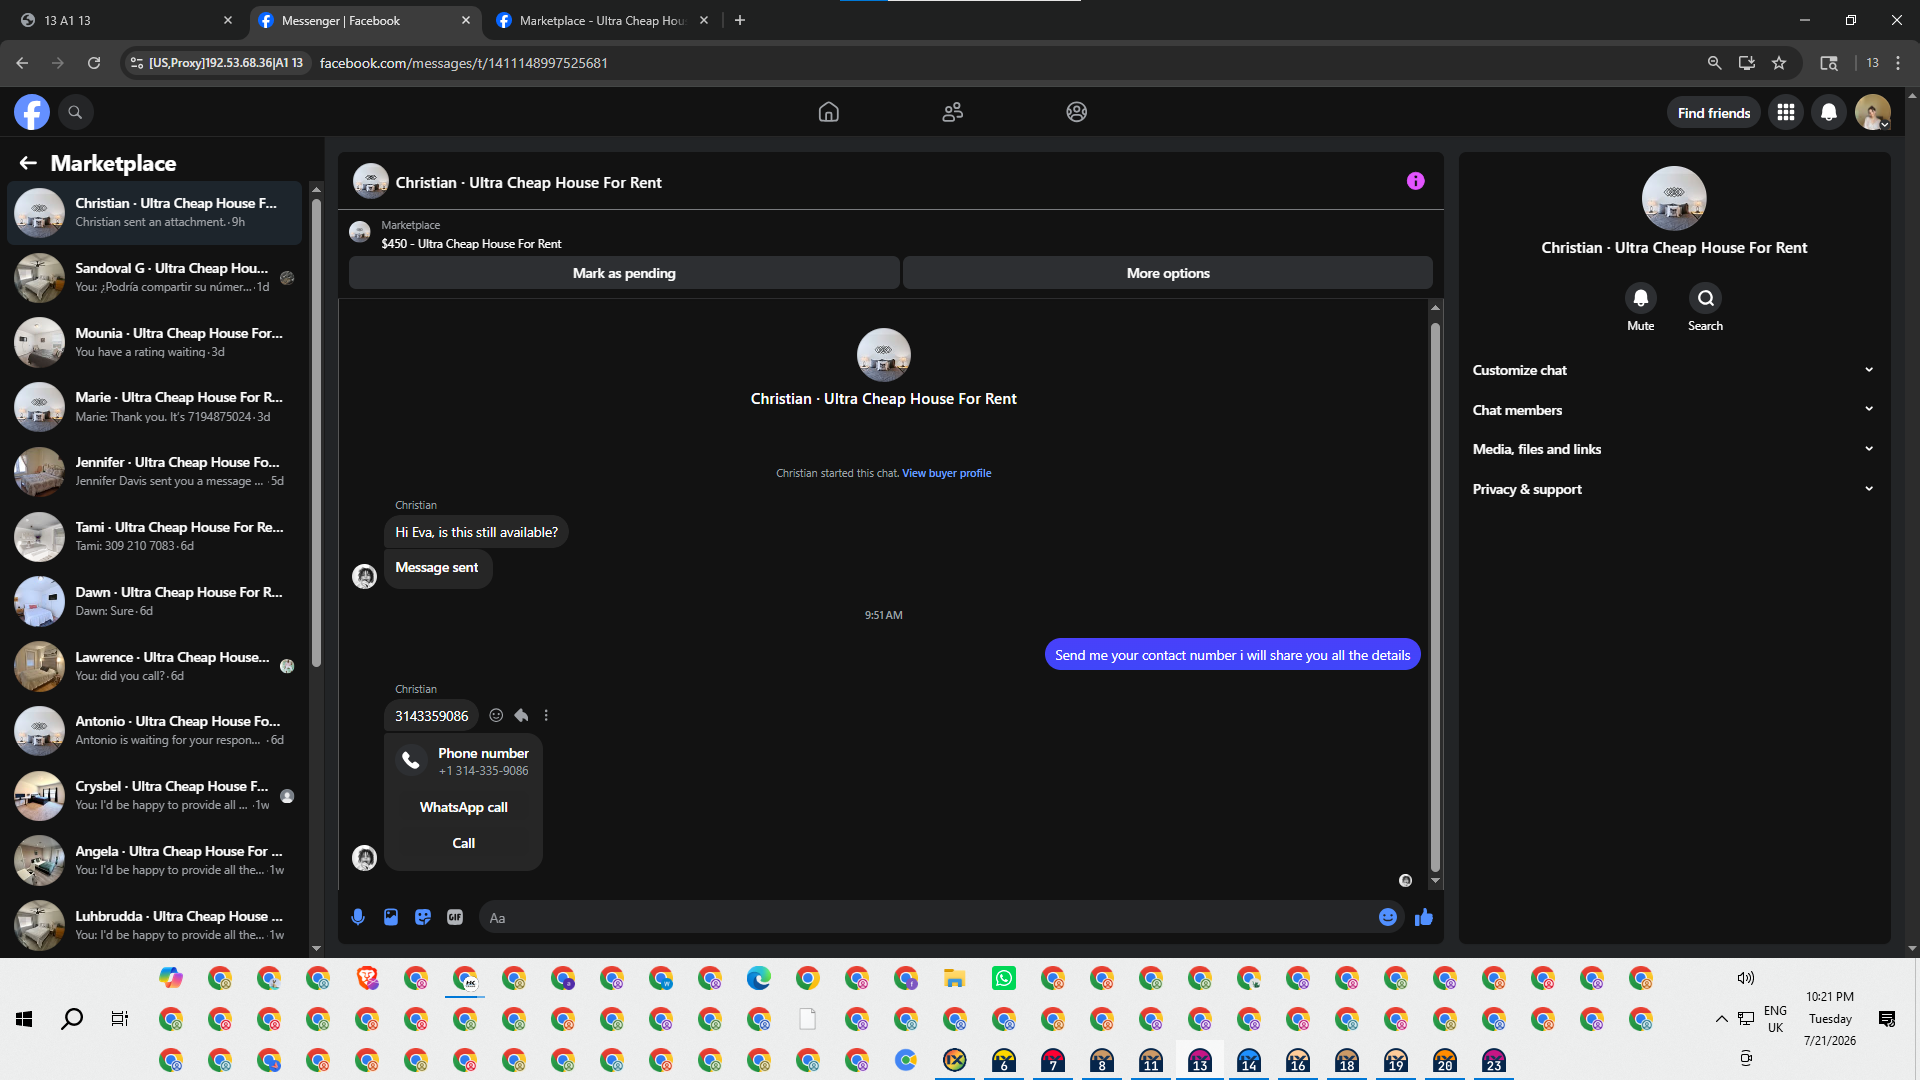This screenshot has height=1080, width=1920.
Task: Open Tami conversation
Action: [x=155, y=536]
